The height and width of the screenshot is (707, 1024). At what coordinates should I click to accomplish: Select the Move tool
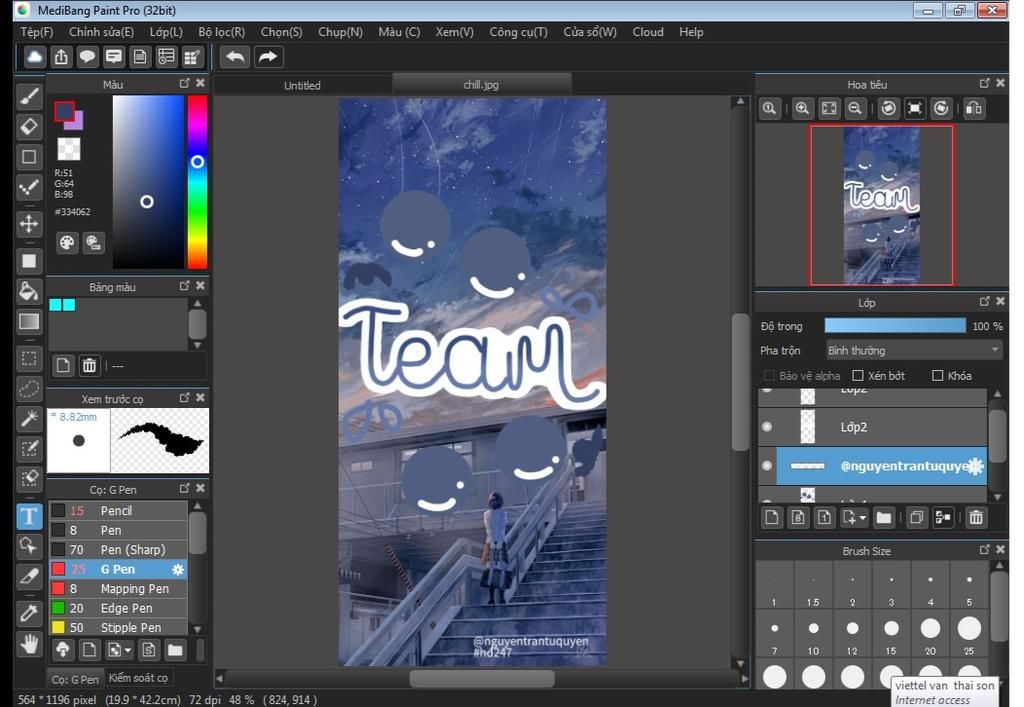click(29, 223)
